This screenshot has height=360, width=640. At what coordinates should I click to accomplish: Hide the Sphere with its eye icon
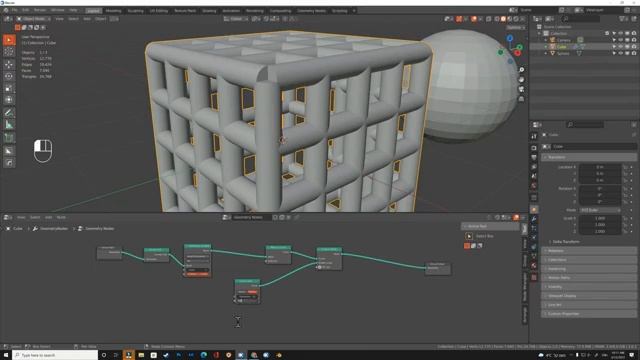pos(620,53)
